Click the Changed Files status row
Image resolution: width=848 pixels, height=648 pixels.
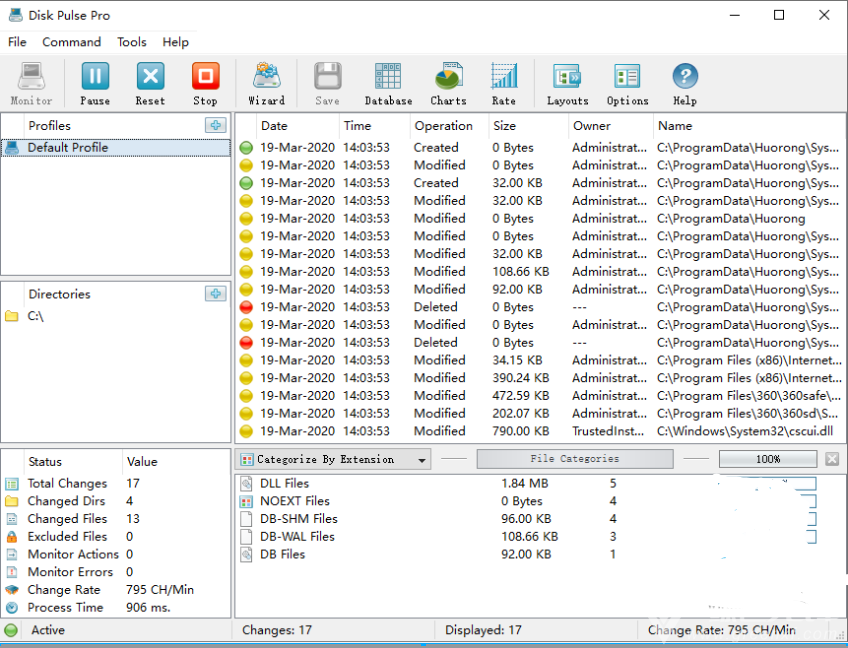(x=116, y=519)
